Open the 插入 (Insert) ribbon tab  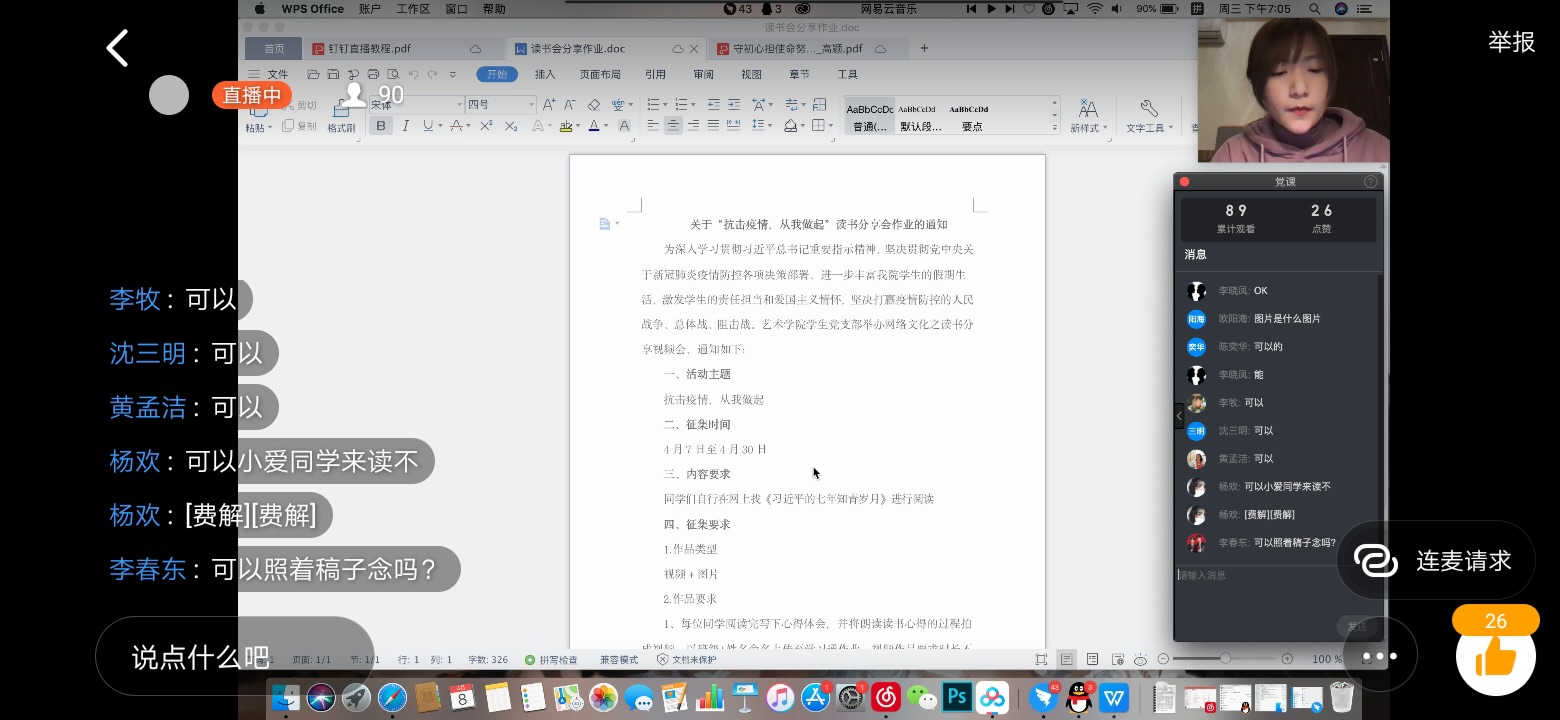(x=545, y=74)
